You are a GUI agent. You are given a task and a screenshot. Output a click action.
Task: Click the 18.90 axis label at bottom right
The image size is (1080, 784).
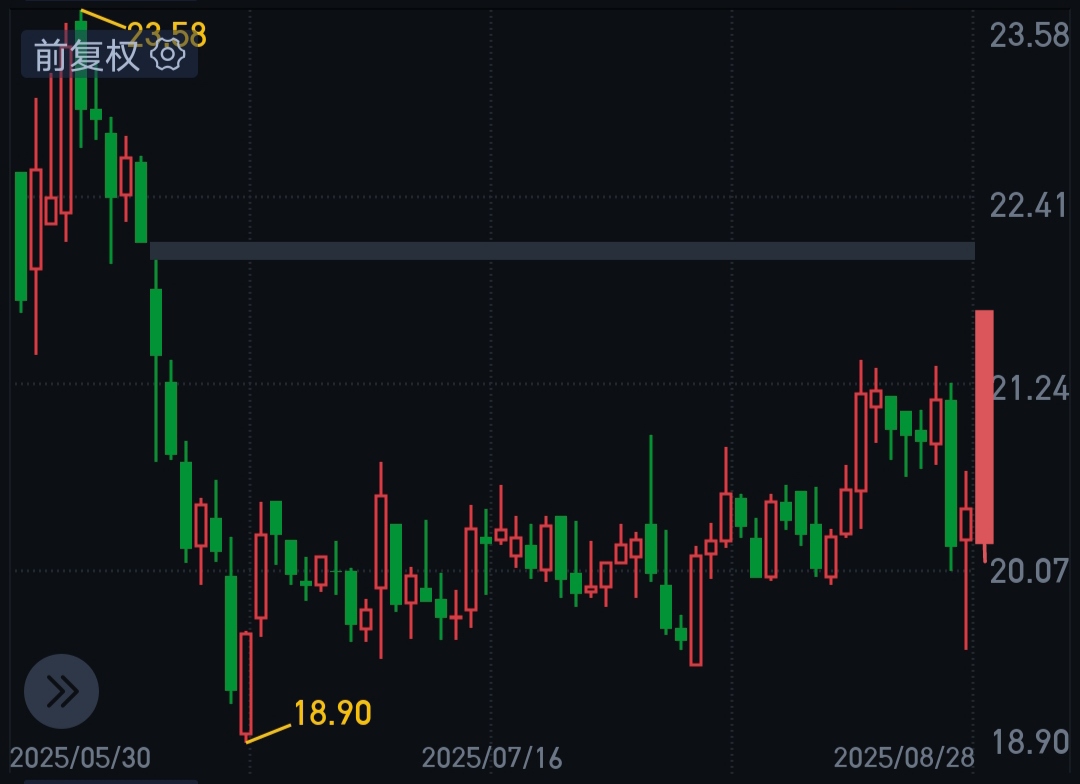tap(1029, 741)
